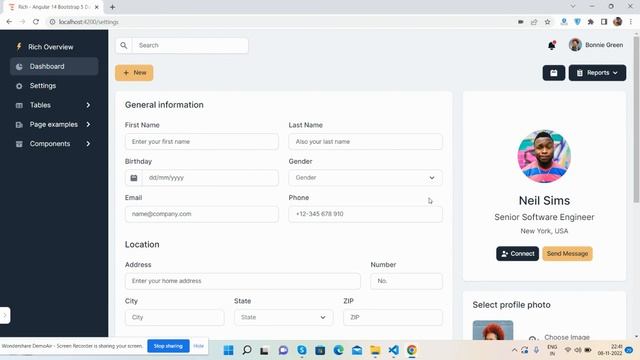Viewport: 640px width, 360px height.
Task: Click the Choose Image text
Action: (x=567, y=337)
